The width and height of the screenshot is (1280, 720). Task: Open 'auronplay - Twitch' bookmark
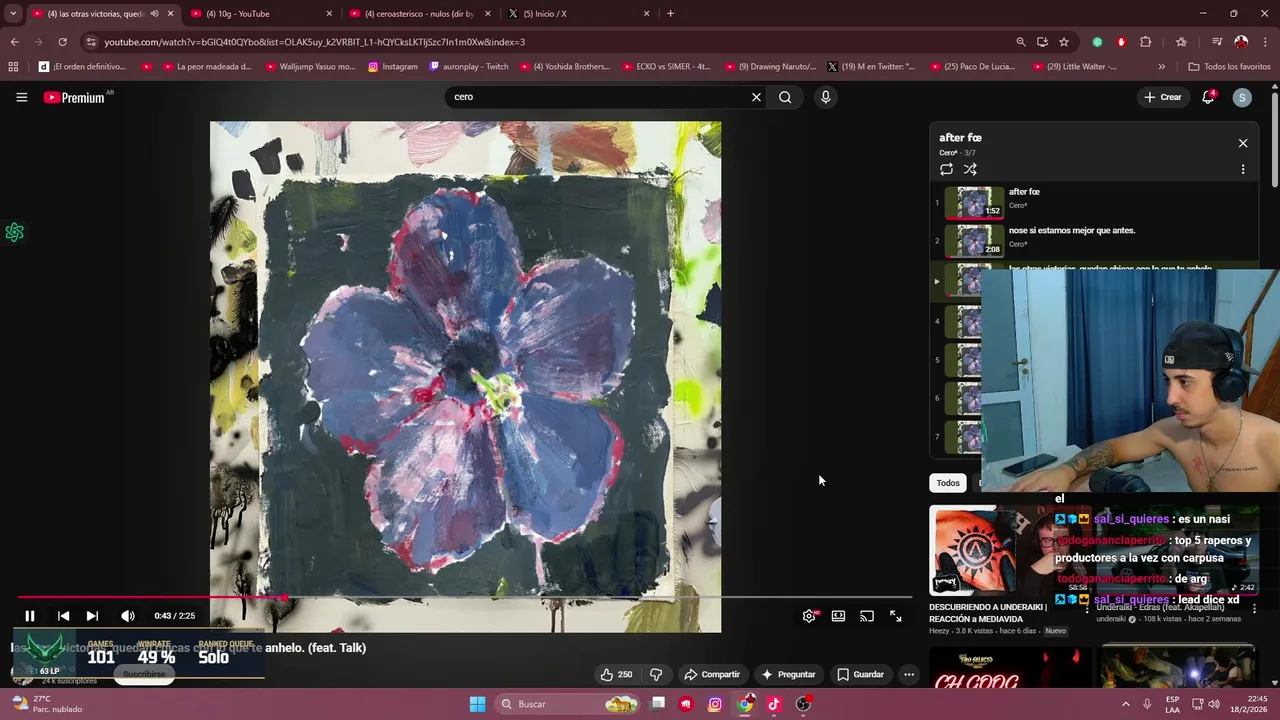(x=469, y=67)
